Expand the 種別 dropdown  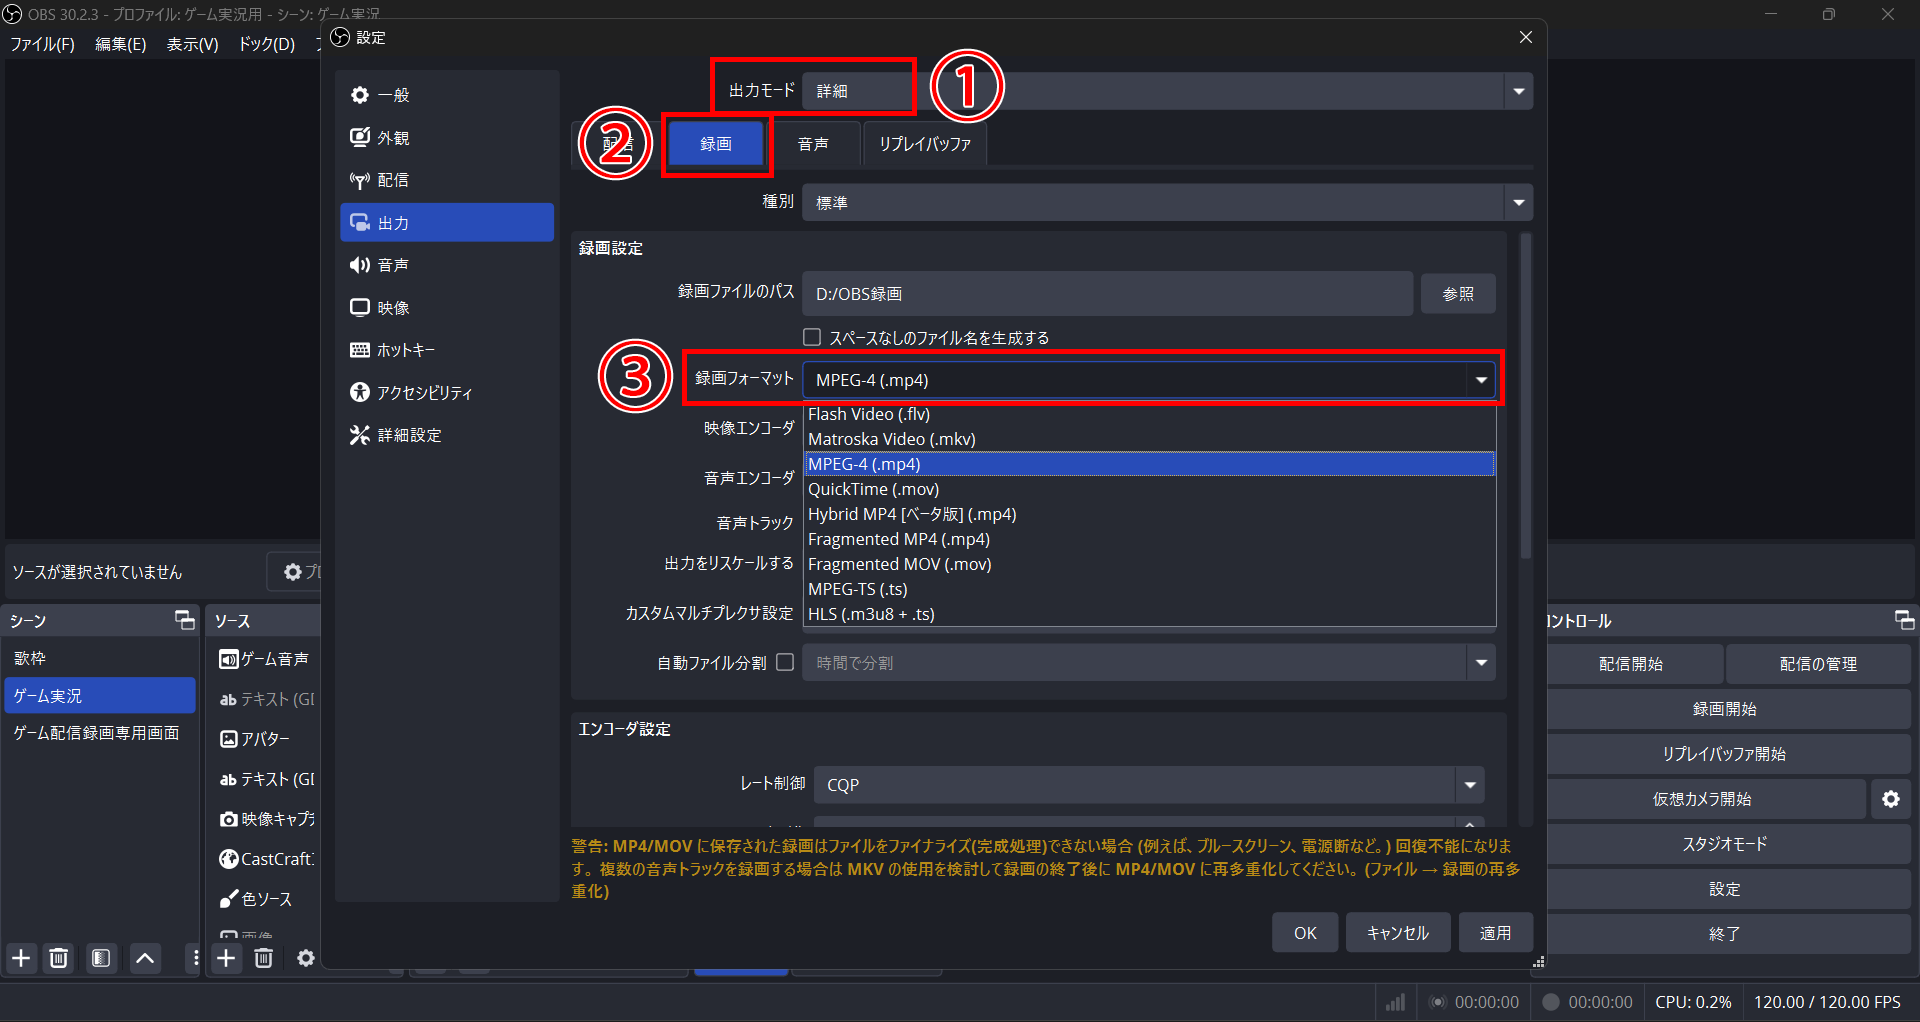point(1167,202)
